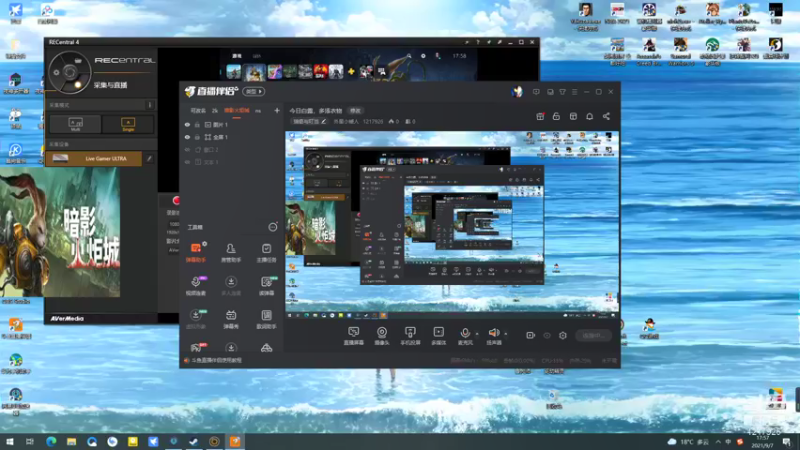Select the 暗影火炬城 scene tab
The image size is (800, 450).
click(237, 111)
